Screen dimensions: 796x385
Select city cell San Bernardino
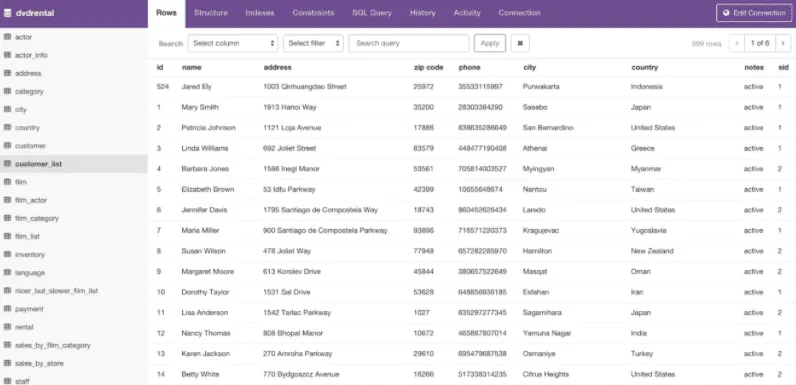point(548,128)
